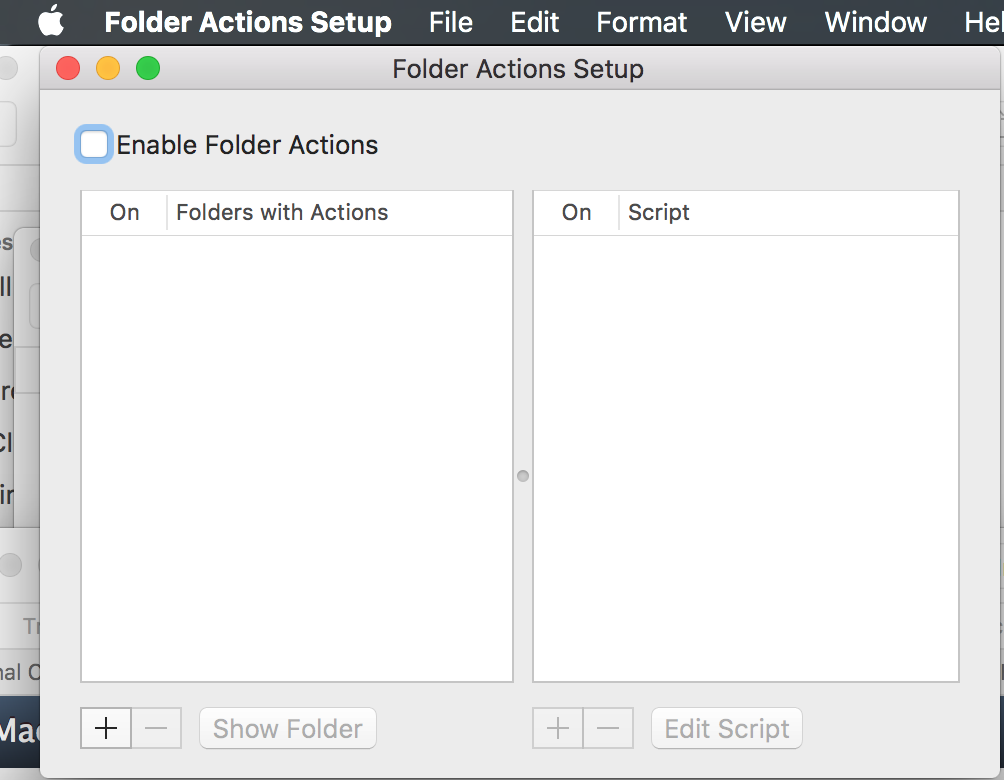The width and height of the screenshot is (1004, 780).
Task: Click the add folder plus button
Action: (x=106, y=728)
